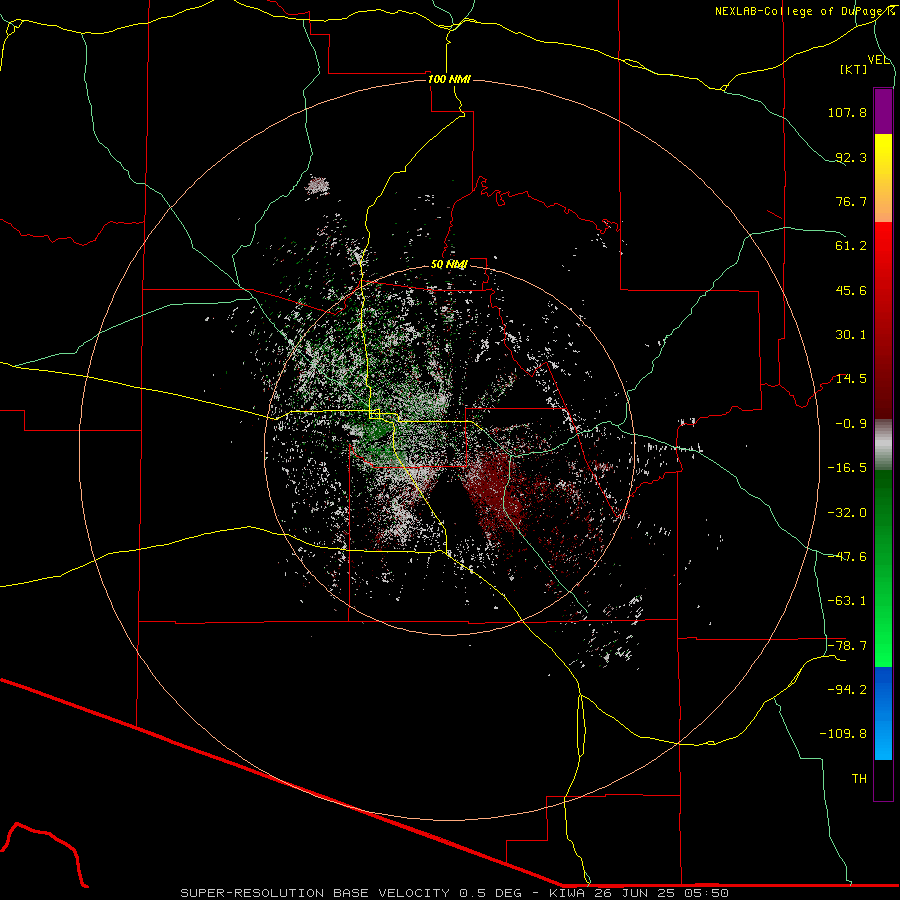Select the -16.5 value on velocity scale
Viewport: 900px width, 900px height.
[x=847, y=468]
